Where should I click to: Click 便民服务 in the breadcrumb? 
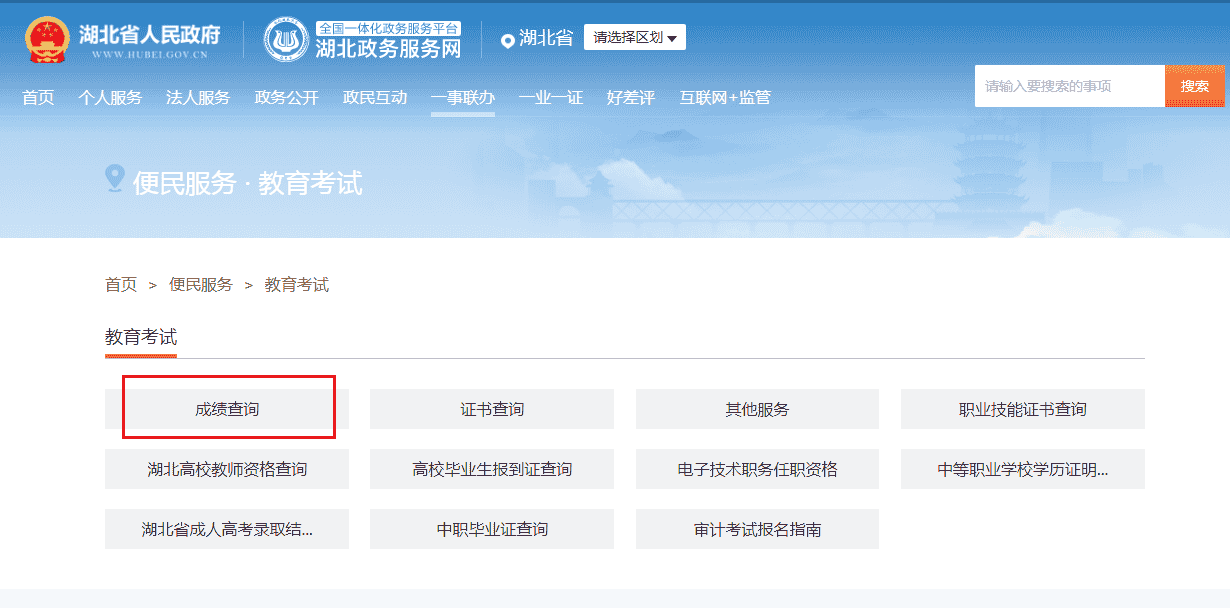[x=201, y=285]
